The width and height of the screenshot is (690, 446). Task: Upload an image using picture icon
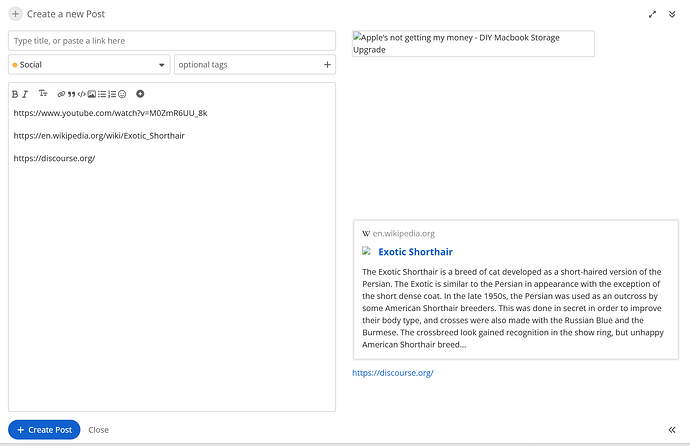tap(92, 94)
